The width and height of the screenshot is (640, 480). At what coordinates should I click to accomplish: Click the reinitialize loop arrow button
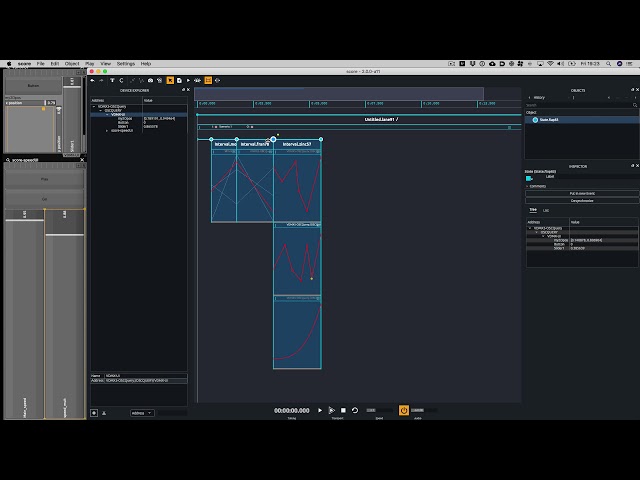[x=355, y=410]
